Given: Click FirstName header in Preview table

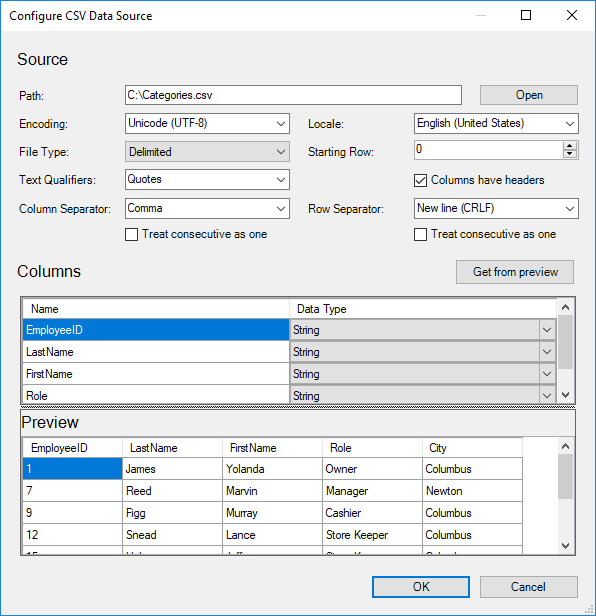Looking at the screenshot, I should (x=272, y=448).
